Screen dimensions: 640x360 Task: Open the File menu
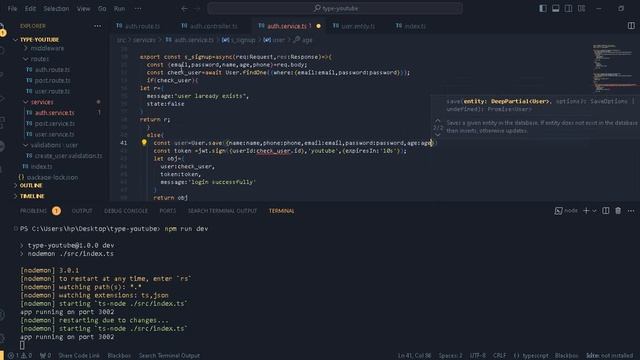[12, 9]
